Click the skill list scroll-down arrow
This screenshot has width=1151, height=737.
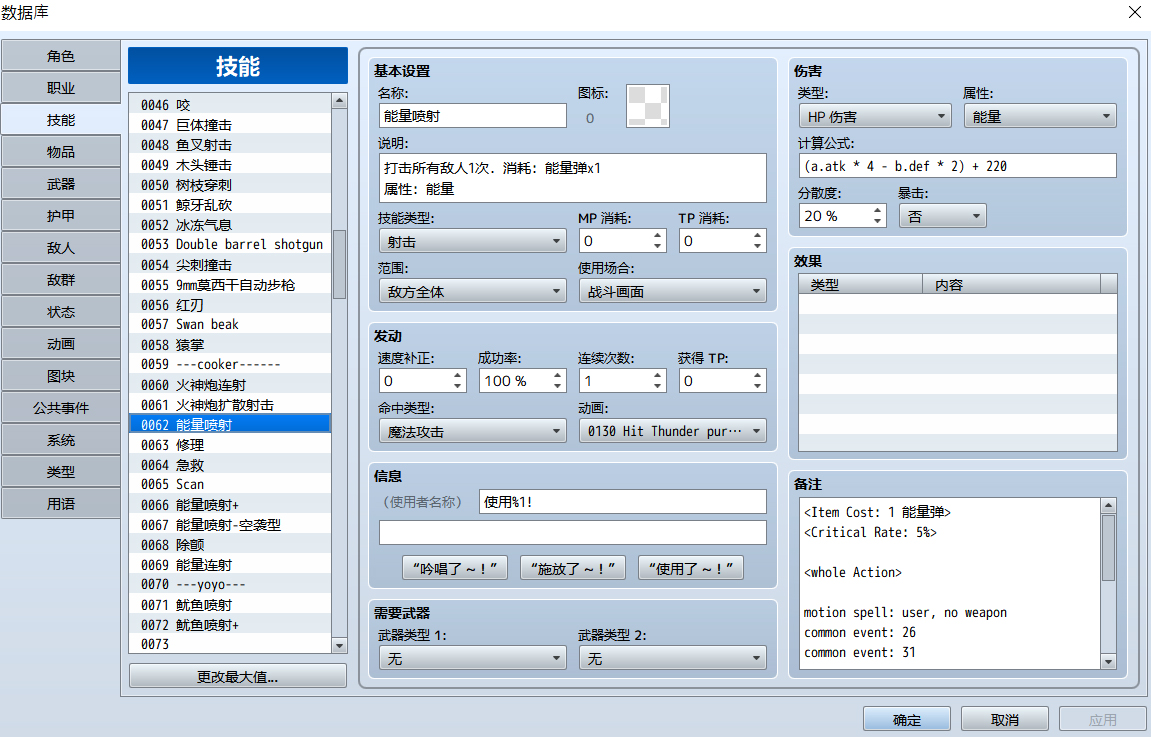coord(339,646)
